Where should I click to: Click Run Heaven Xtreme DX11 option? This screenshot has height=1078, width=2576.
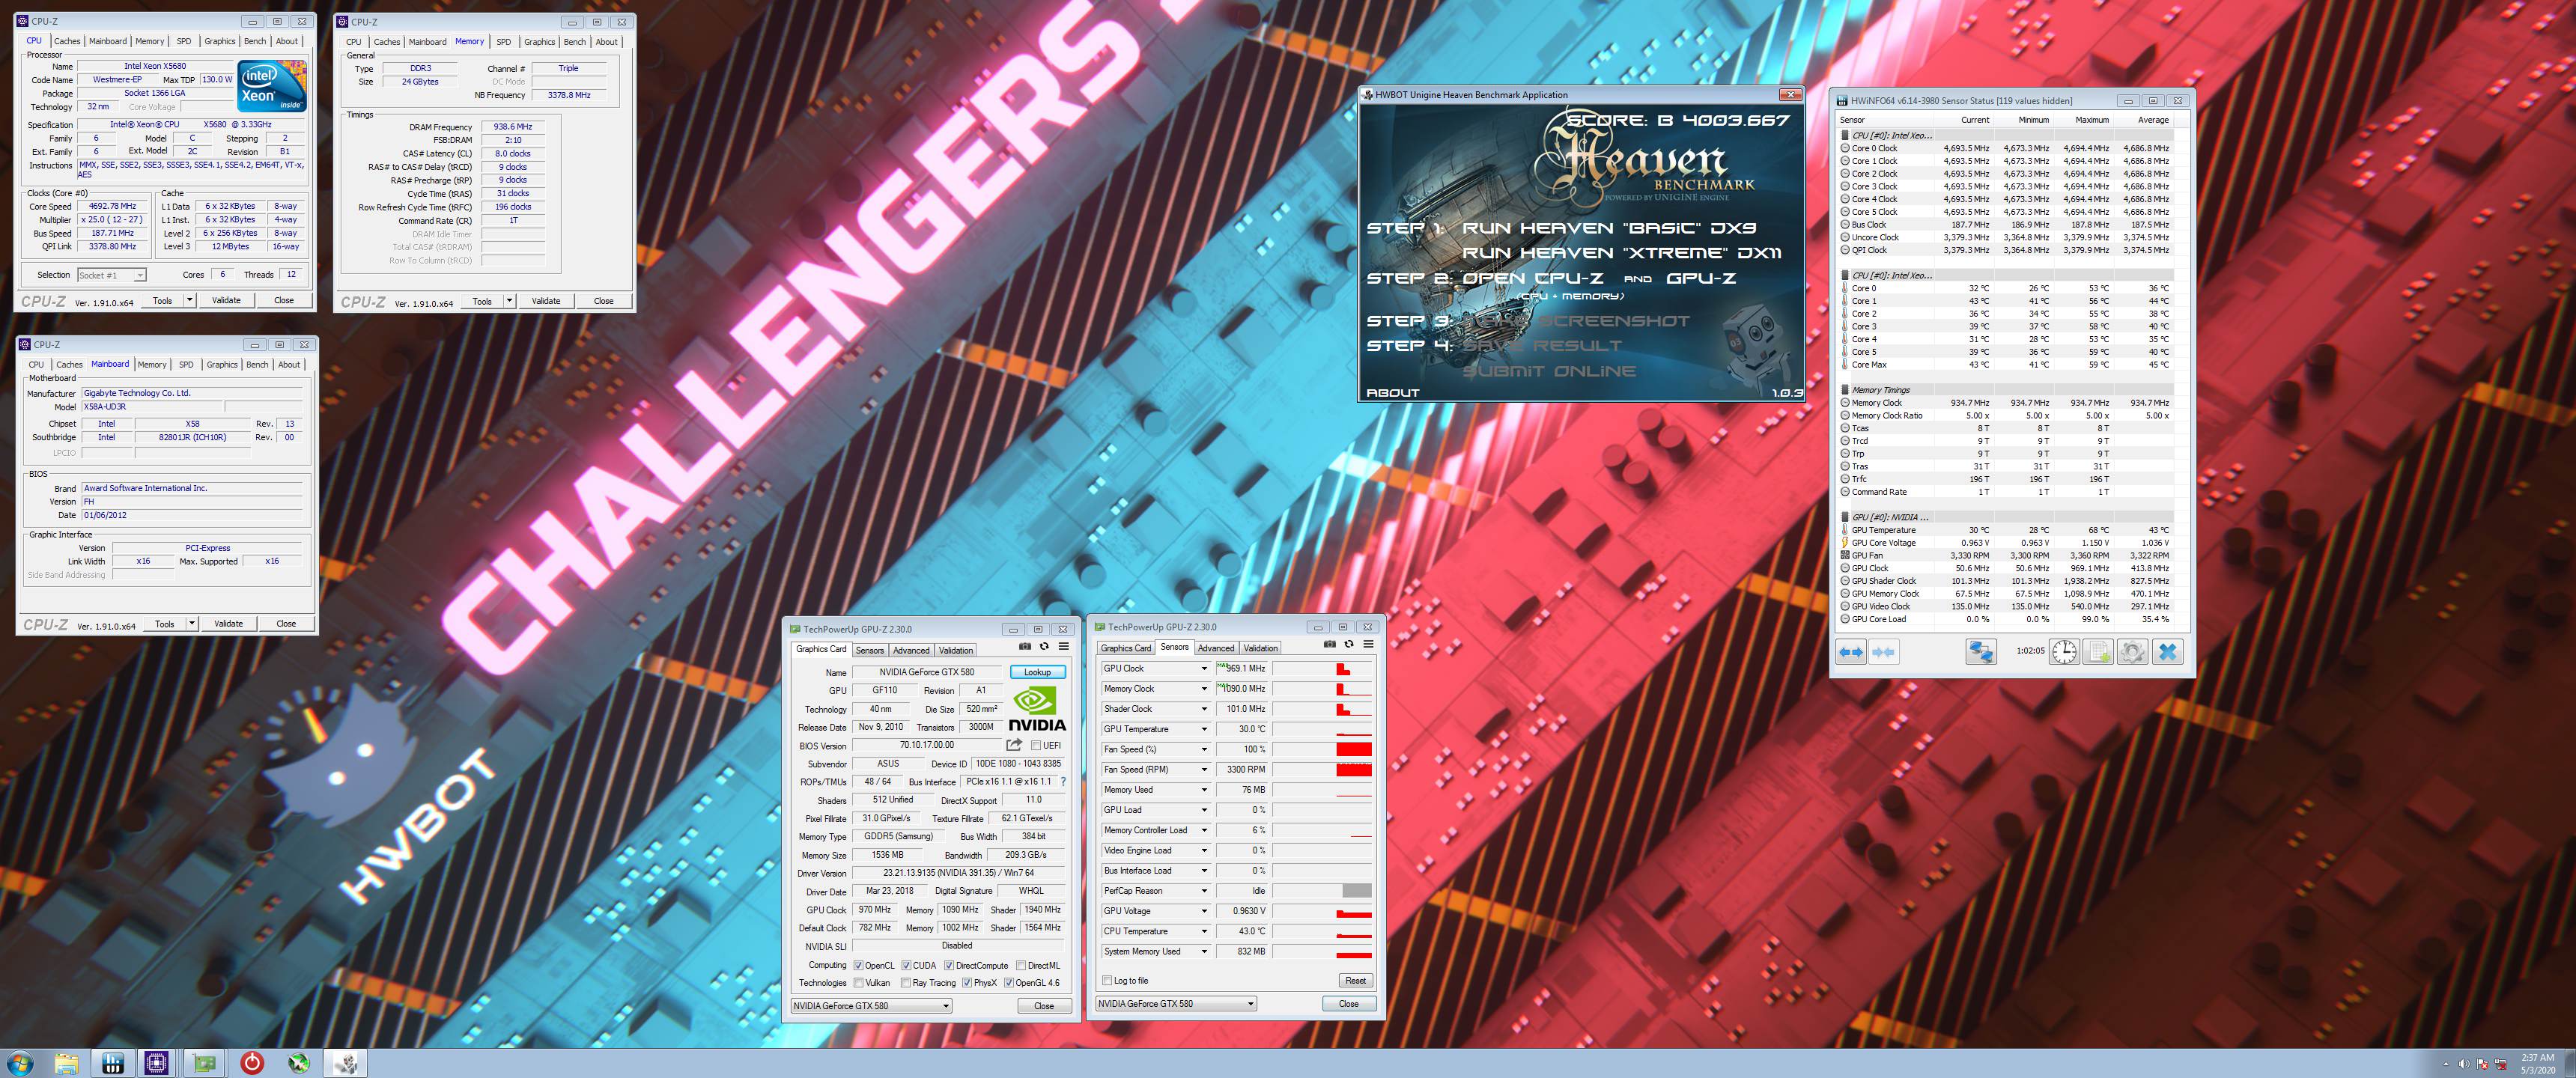point(1621,253)
